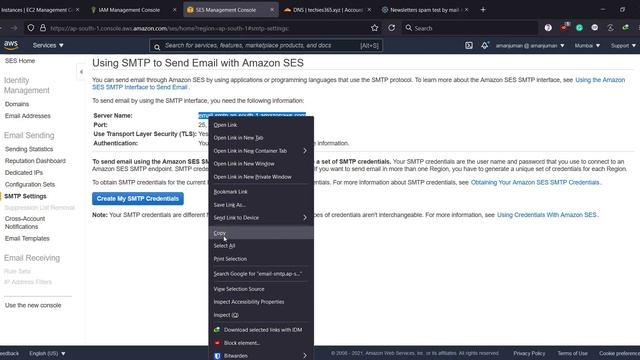Open Dedicated IPs in sidebar
This screenshot has height=360, width=640.
point(24,173)
